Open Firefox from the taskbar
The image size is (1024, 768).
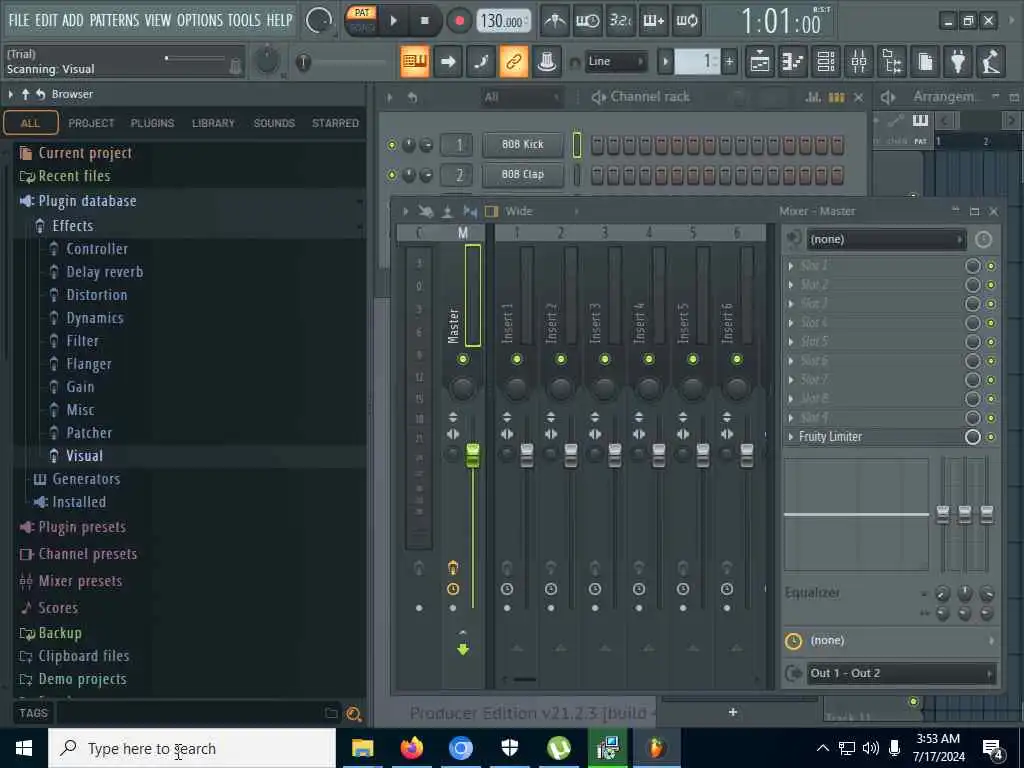click(x=411, y=748)
